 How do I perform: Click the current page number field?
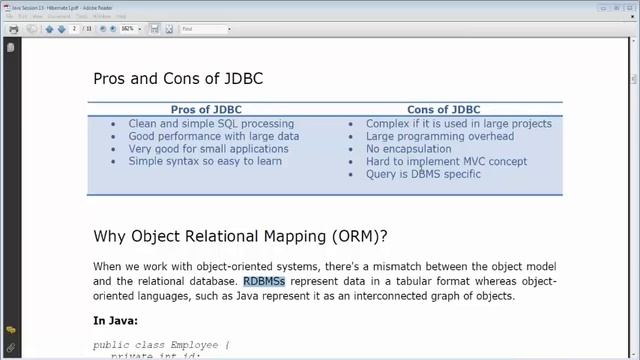click(74, 29)
